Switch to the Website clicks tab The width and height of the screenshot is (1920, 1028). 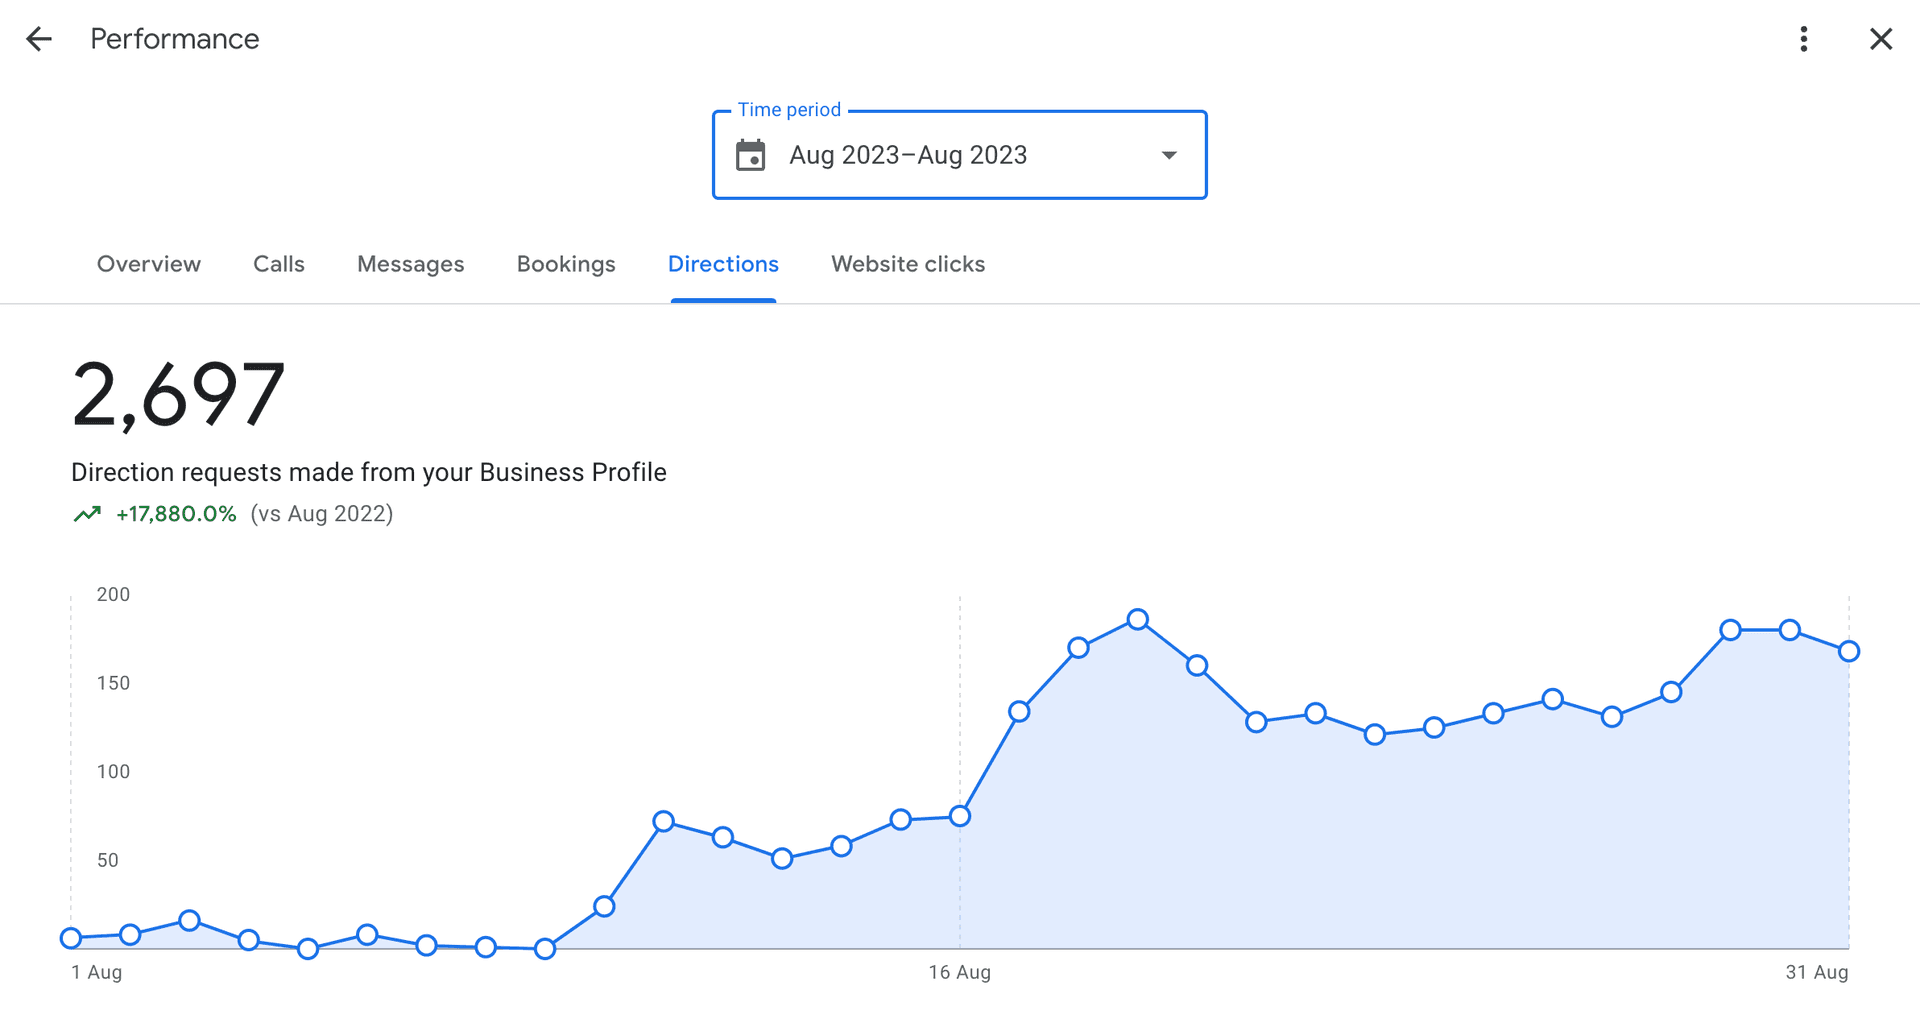pyautogui.click(x=907, y=264)
